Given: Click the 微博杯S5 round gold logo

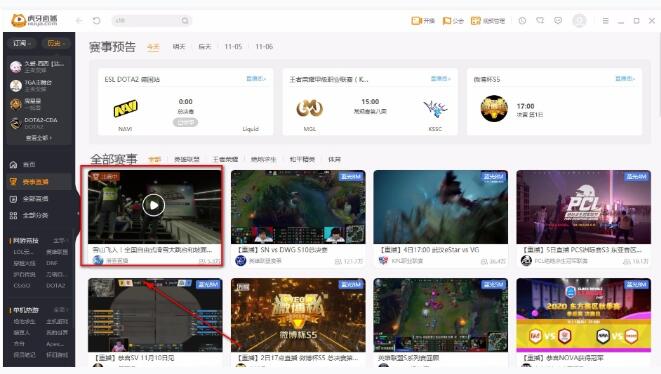Looking at the screenshot, I should click(x=494, y=108).
